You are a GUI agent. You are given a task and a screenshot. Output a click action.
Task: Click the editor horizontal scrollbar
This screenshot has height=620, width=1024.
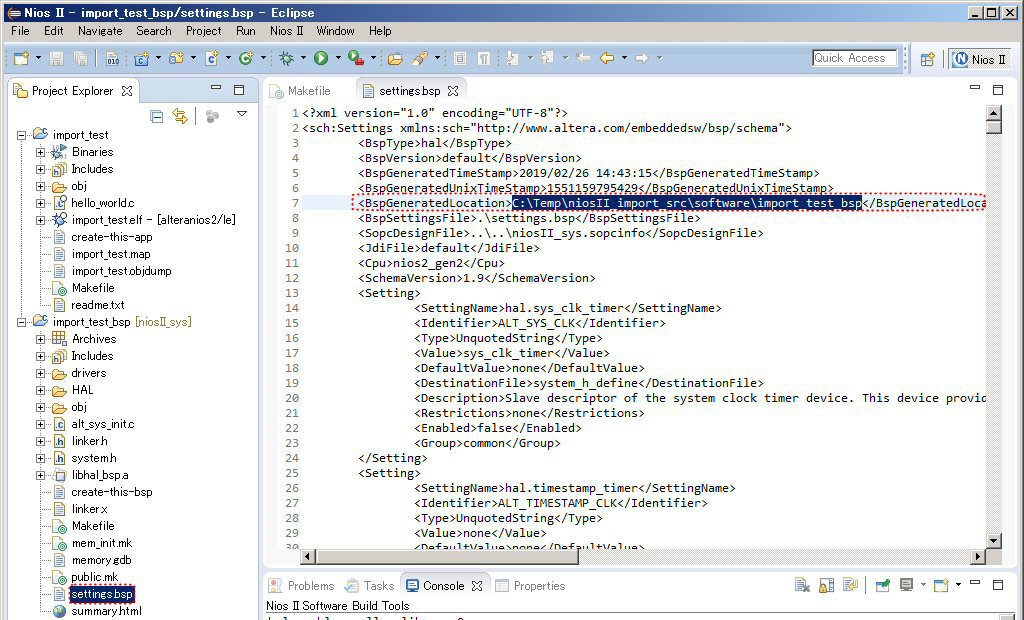640,556
